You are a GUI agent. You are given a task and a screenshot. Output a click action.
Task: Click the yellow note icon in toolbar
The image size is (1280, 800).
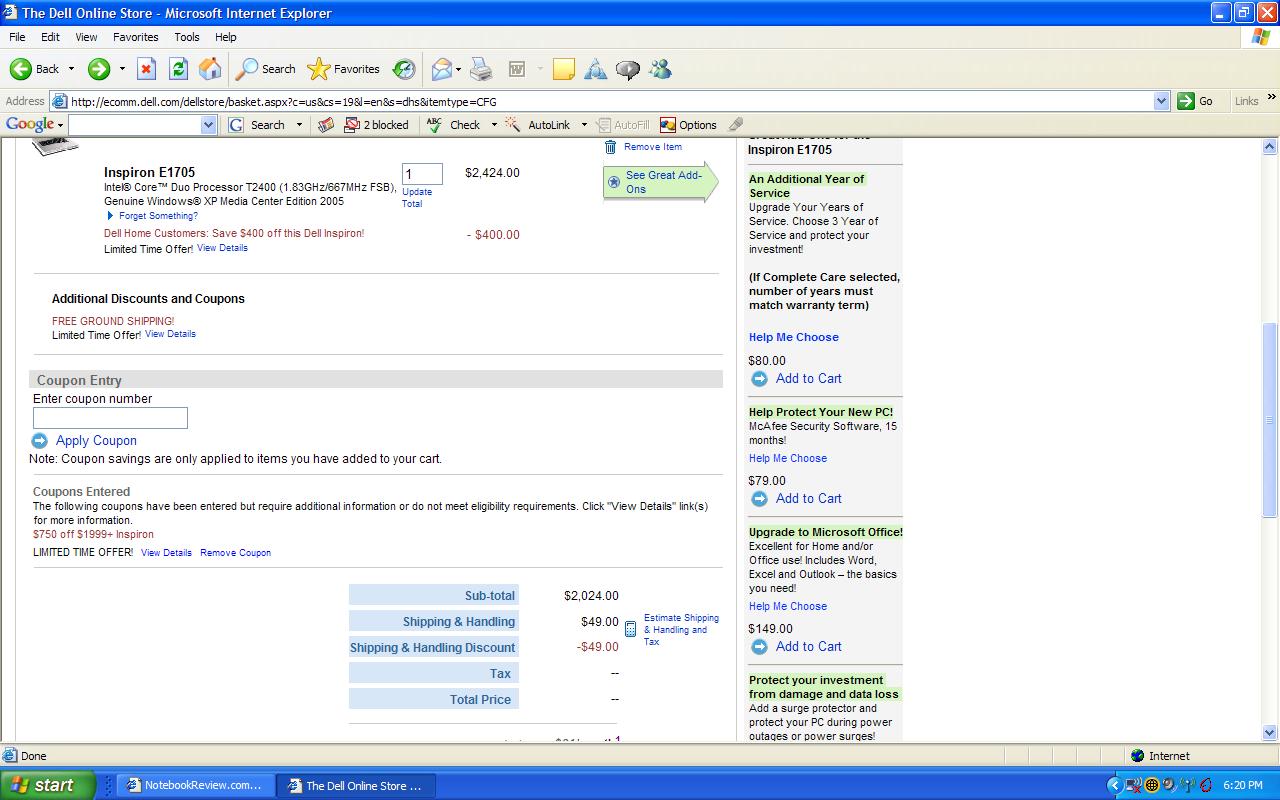(x=564, y=69)
